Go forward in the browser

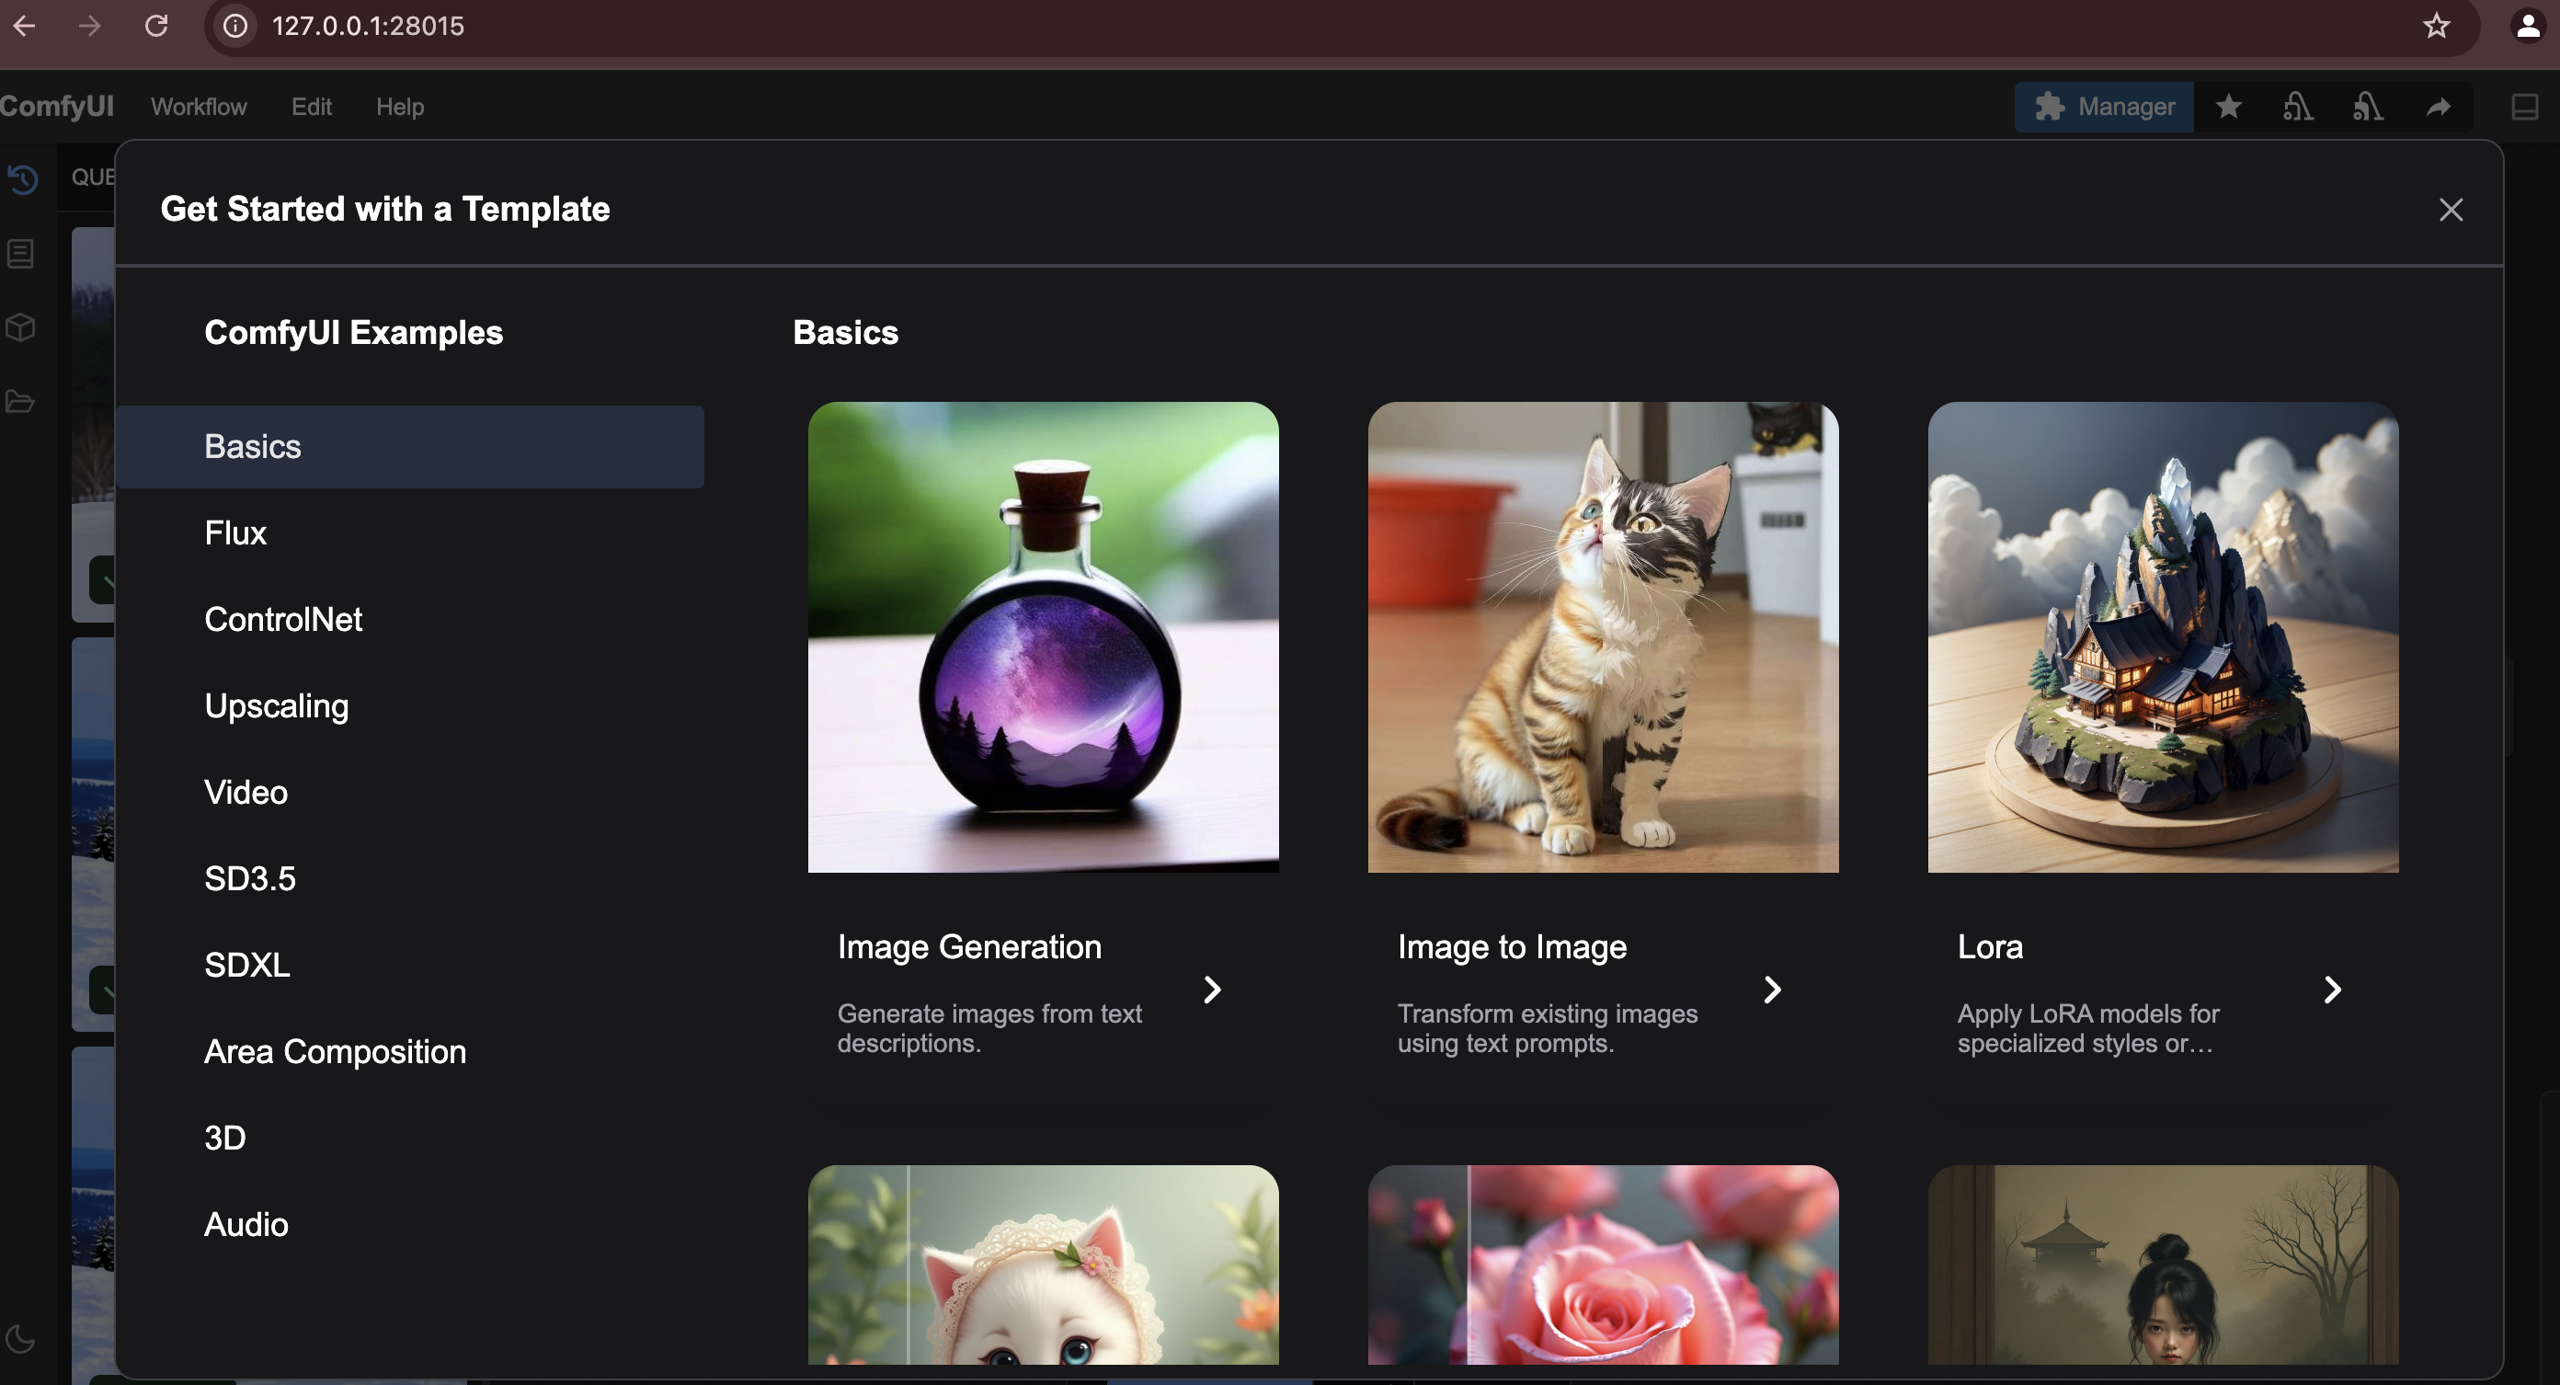(90, 26)
